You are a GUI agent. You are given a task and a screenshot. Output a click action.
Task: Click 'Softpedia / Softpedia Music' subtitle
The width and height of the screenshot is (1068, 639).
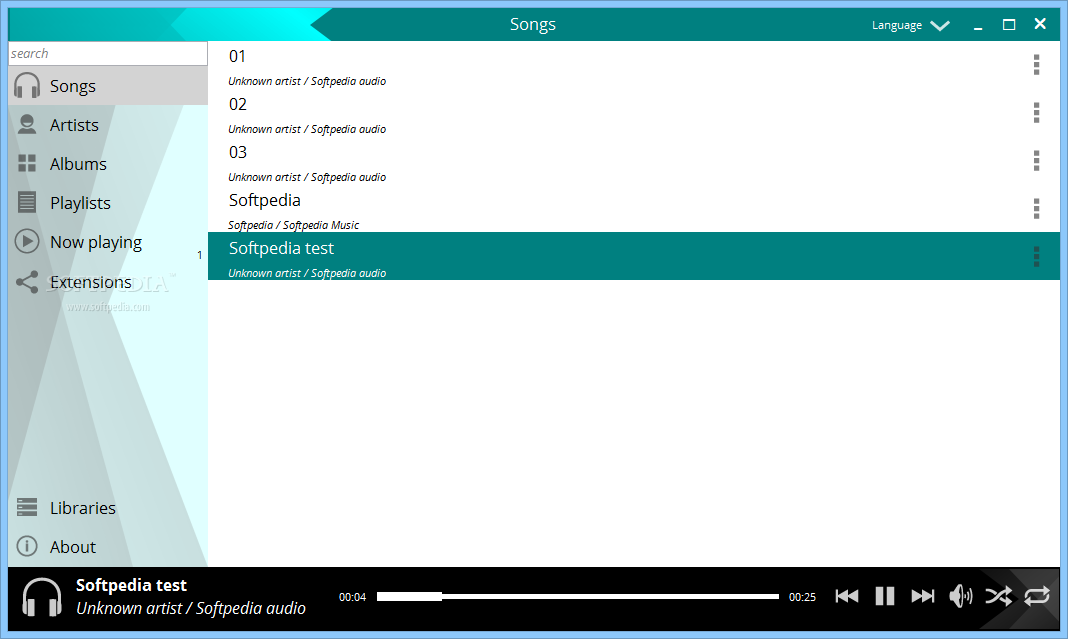294,225
